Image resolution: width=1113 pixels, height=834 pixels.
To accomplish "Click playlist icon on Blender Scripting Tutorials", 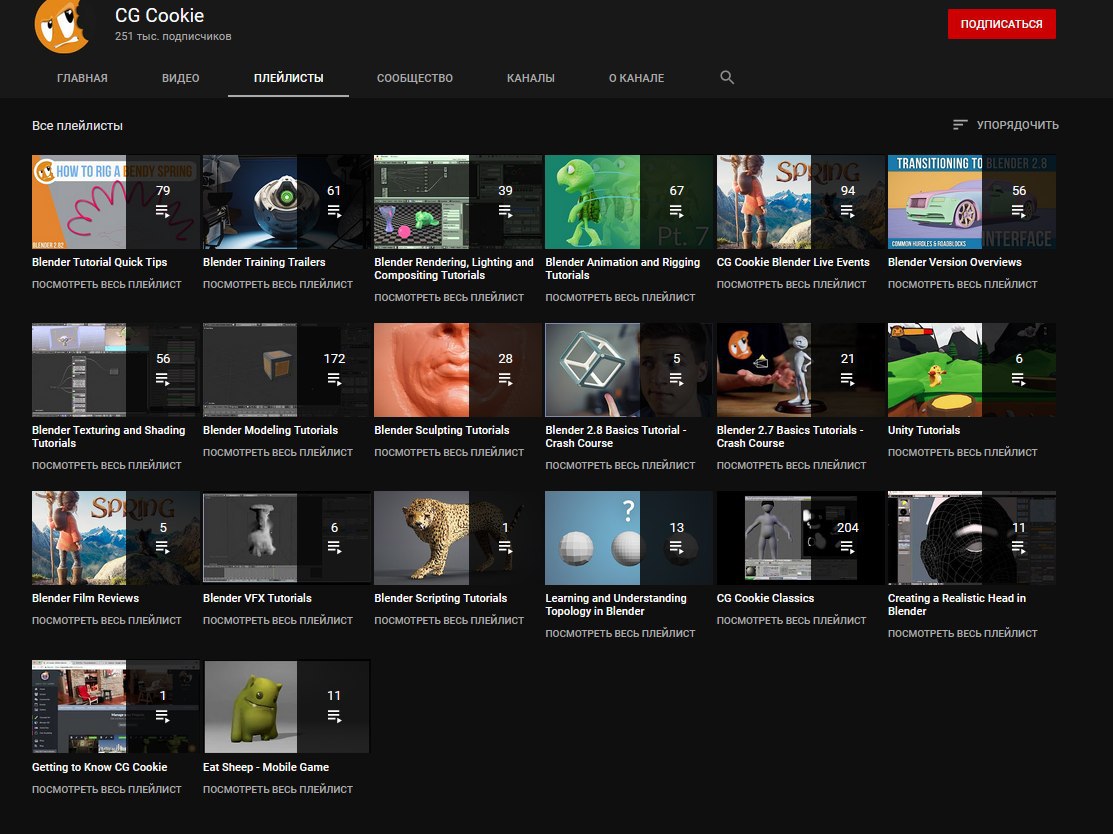I will point(505,548).
